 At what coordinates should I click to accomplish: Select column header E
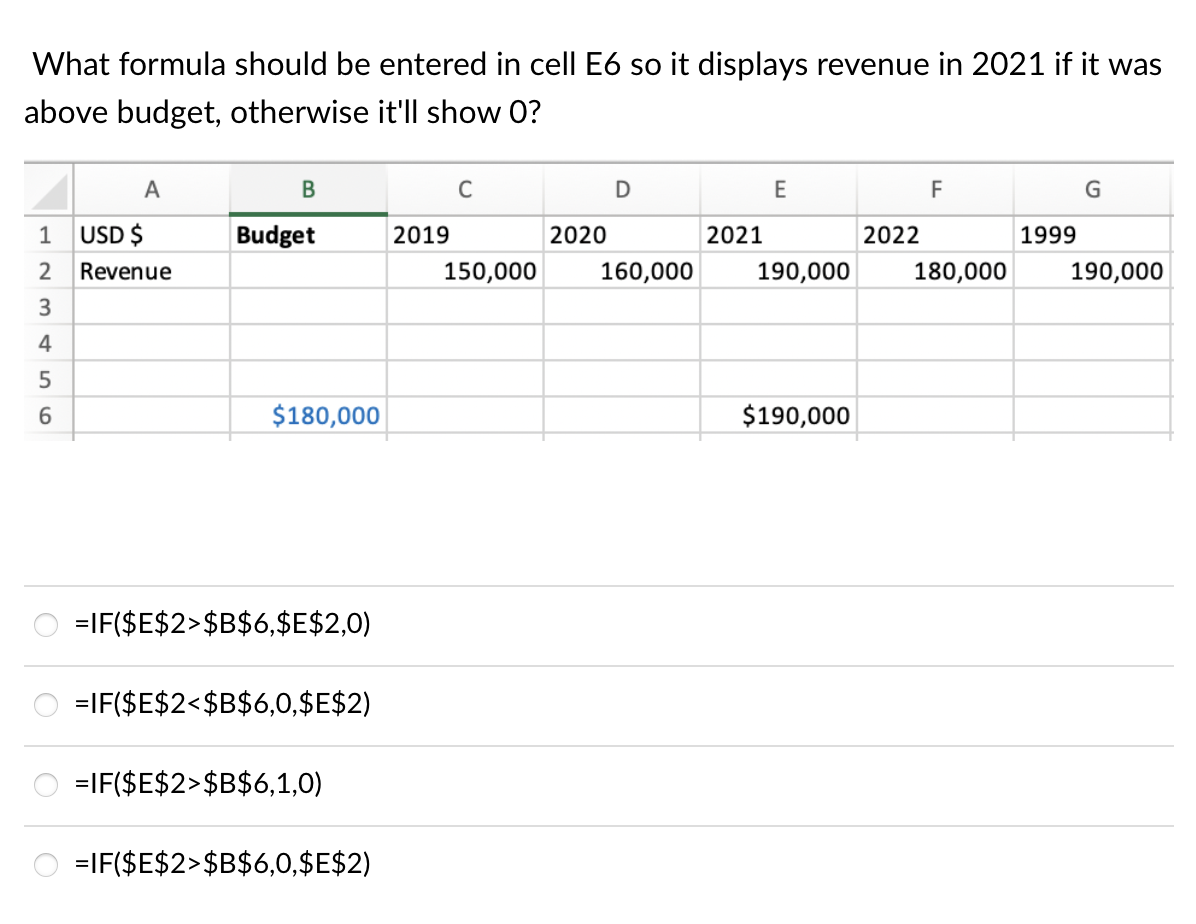[779, 190]
